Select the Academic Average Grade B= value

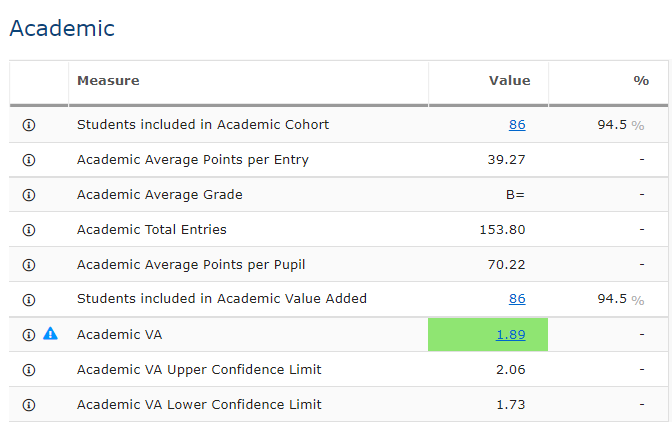click(x=515, y=195)
